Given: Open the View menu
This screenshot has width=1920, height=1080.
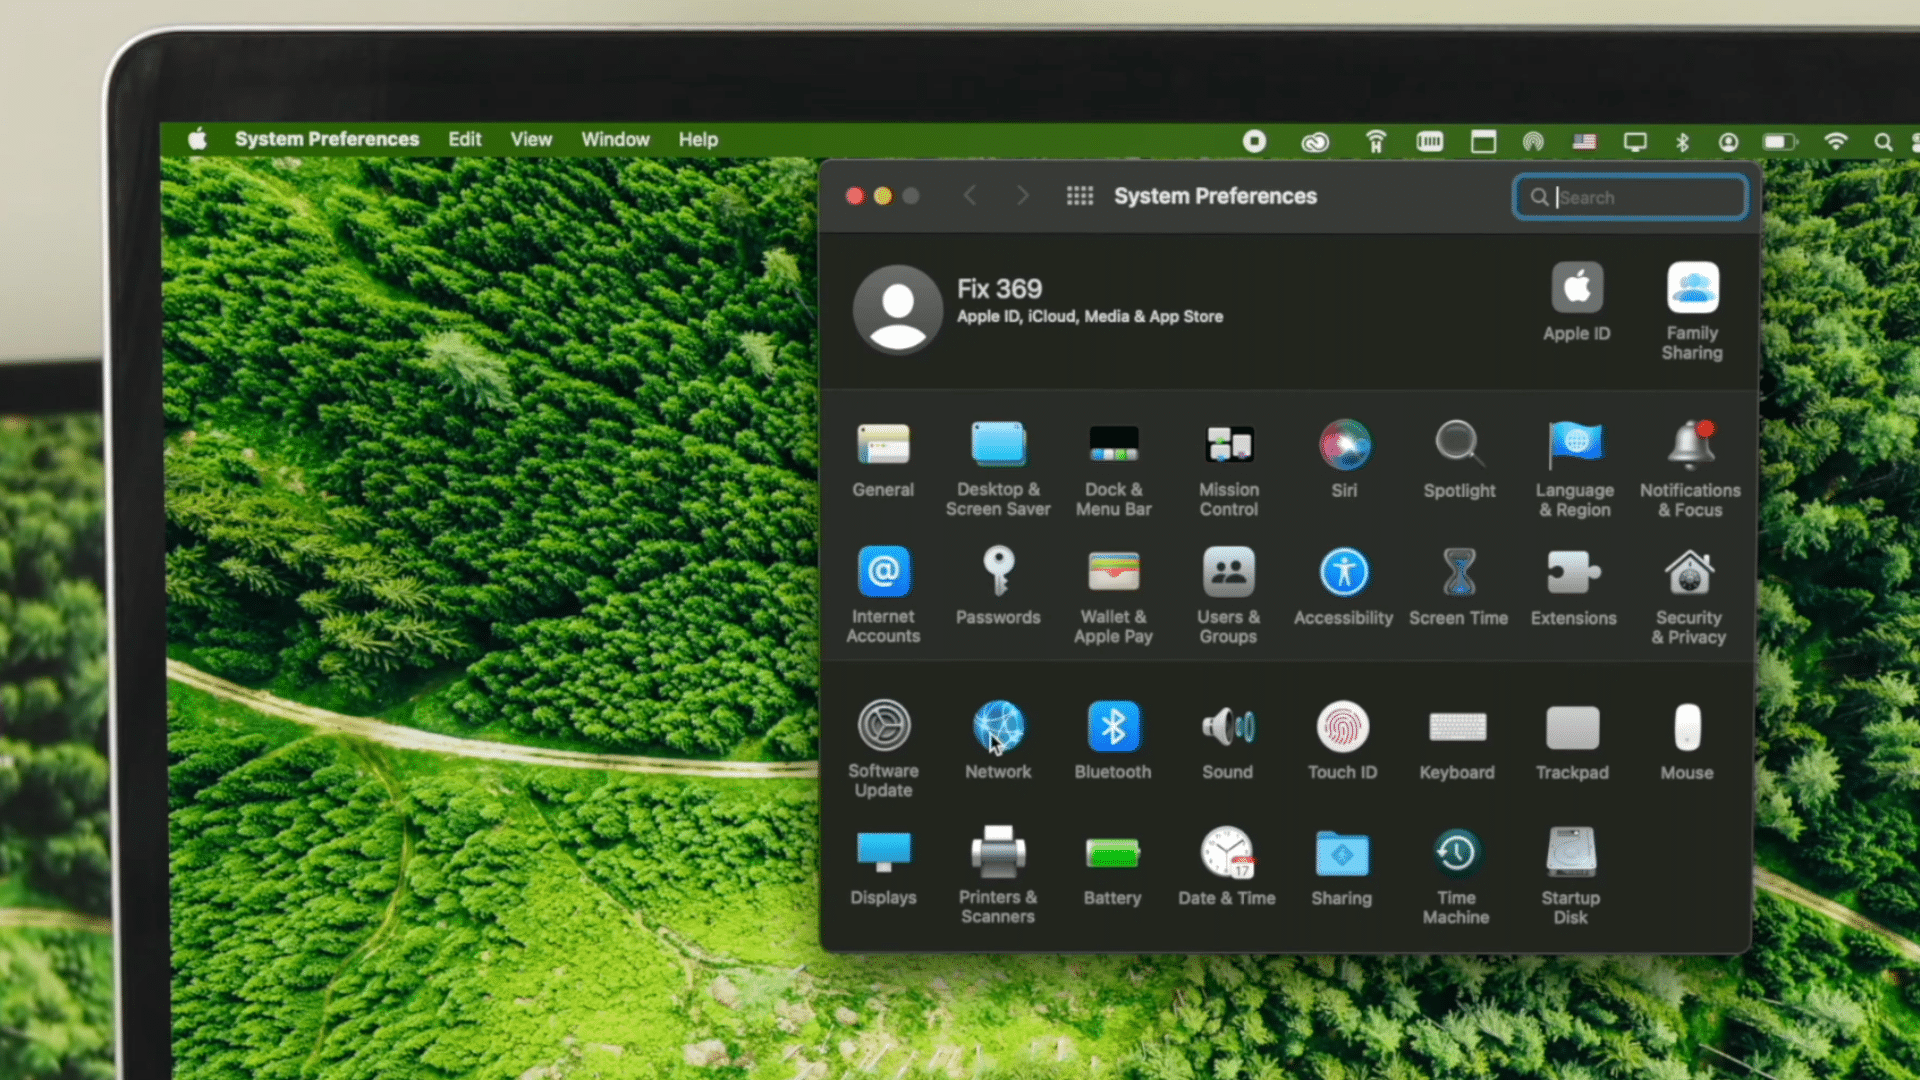Looking at the screenshot, I should [x=531, y=139].
